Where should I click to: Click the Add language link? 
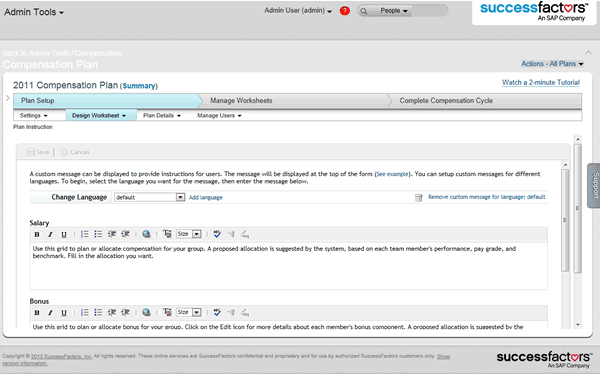(205, 198)
